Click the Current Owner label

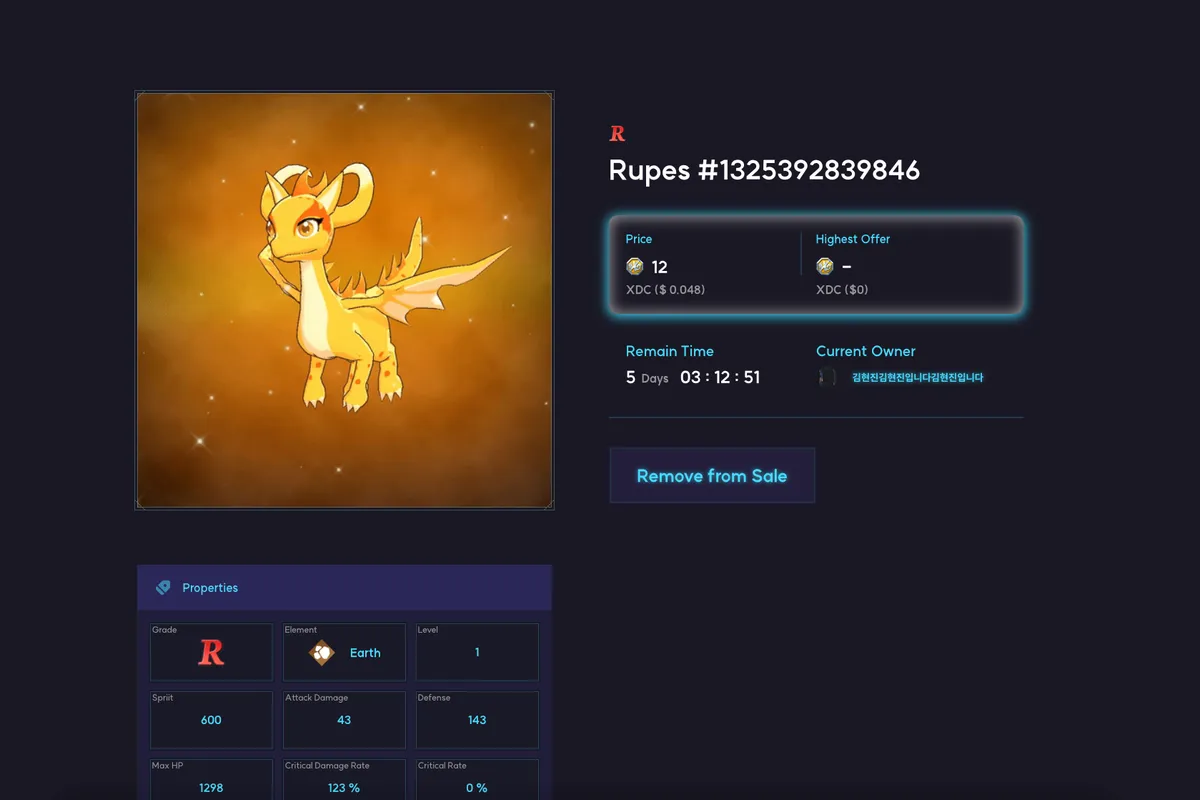tap(866, 351)
